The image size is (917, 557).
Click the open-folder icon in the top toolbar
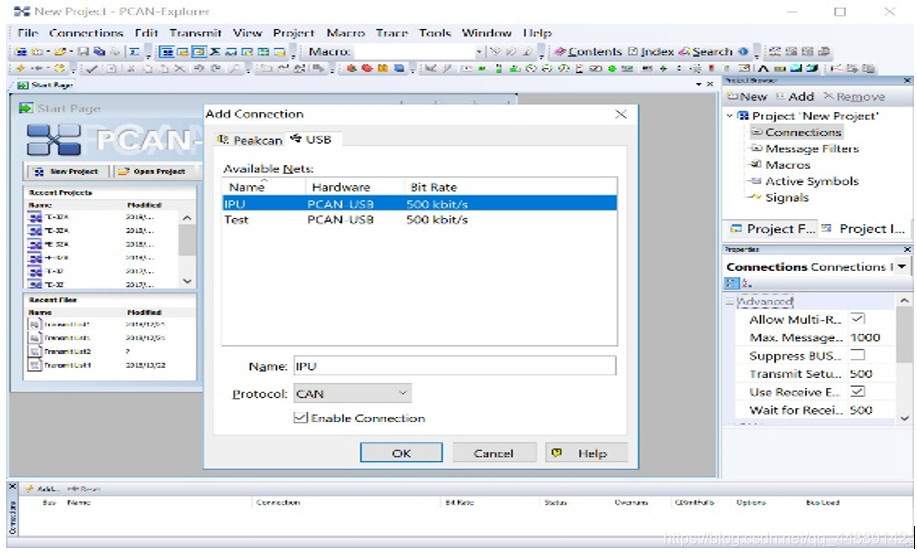pyautogui.click(x=60, y=51)
